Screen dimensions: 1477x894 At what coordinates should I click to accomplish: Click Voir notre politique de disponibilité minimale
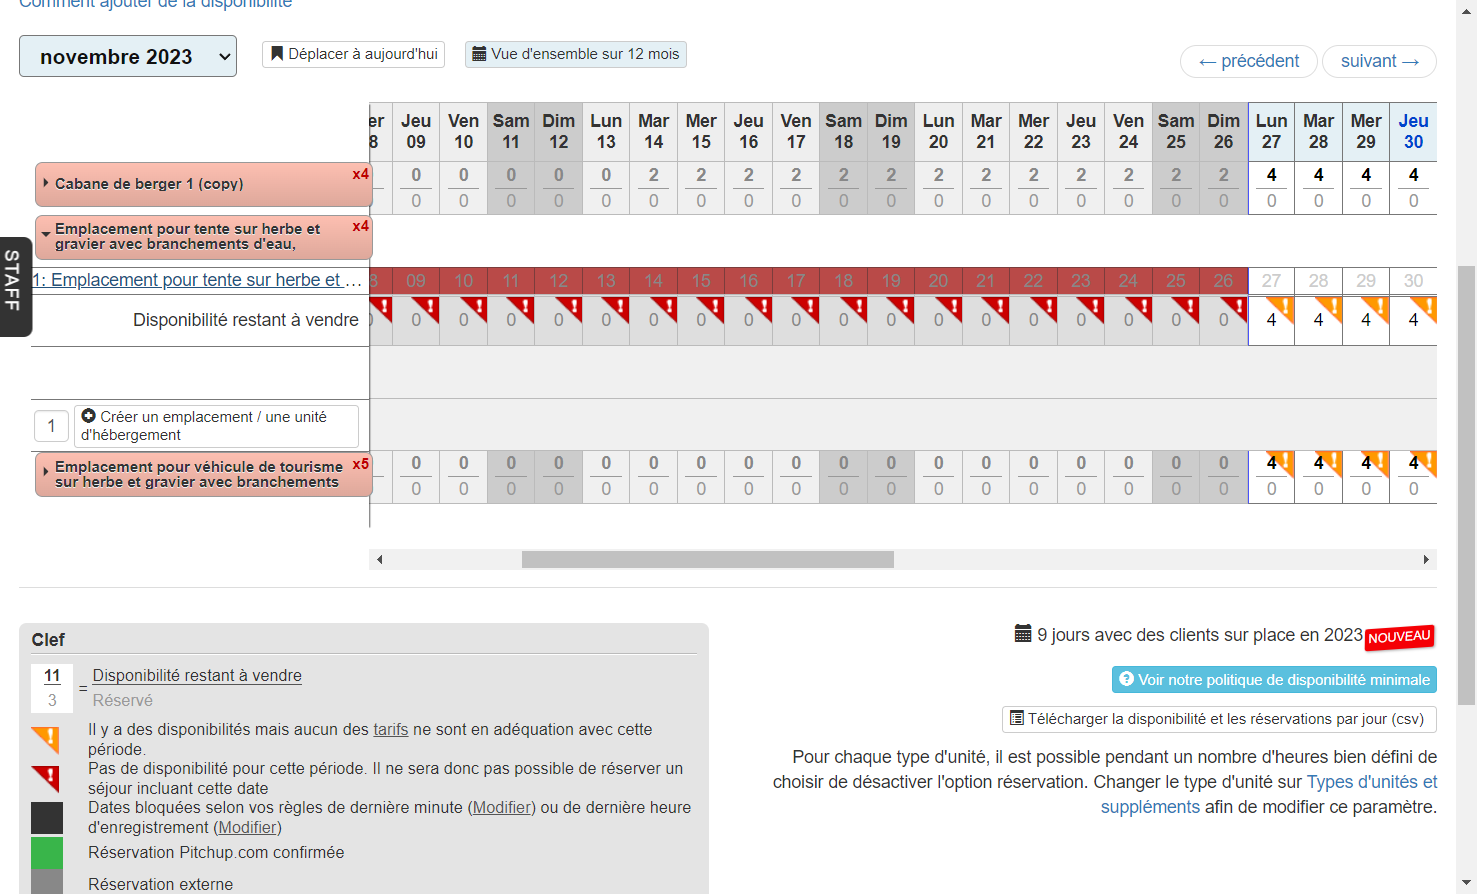pyautogui.click(x=1274, y=680)
